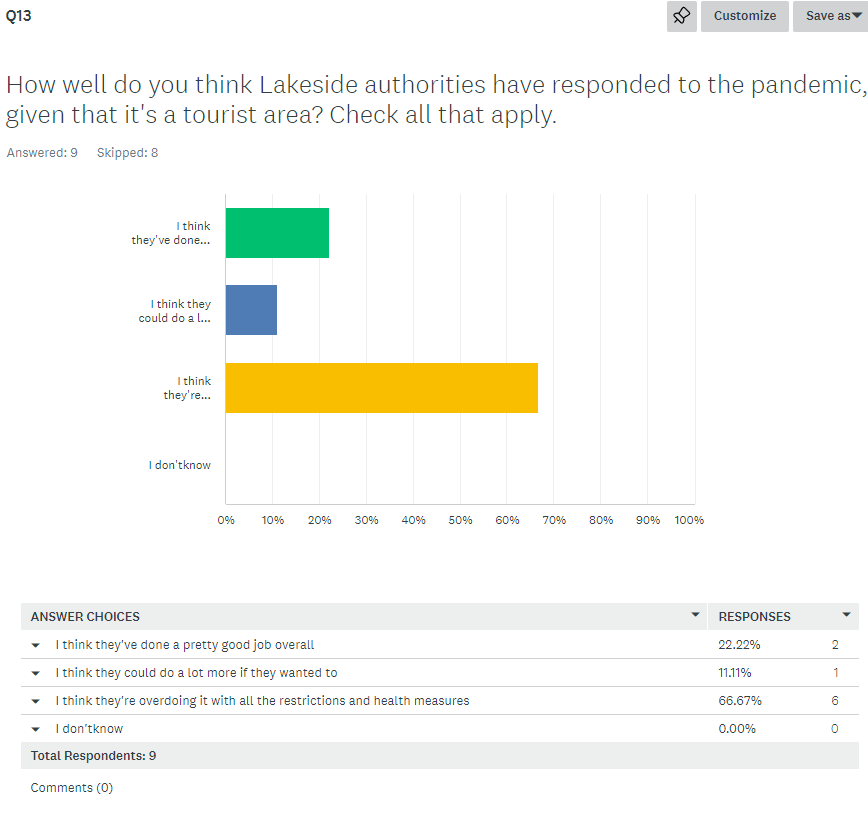Expand the 'pretty good job overall' row arrow
Viewport: 868px width, 831px height.
point(36,645)
